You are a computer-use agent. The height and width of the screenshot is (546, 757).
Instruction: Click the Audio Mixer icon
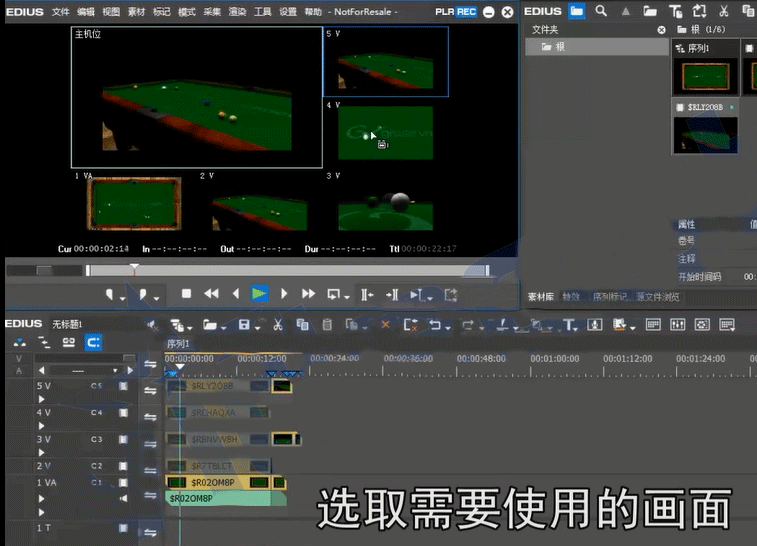677,324
